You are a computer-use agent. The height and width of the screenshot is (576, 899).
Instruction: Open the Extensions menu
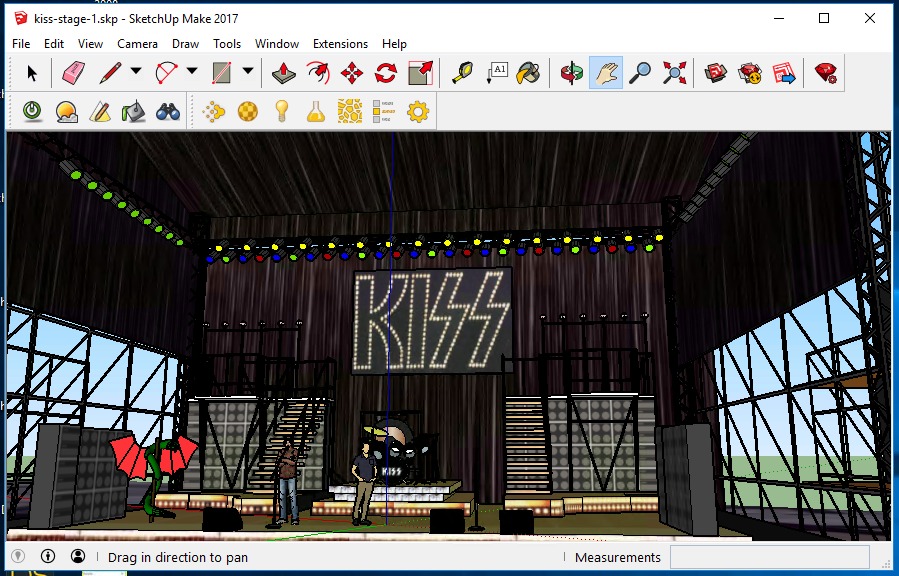[x=341, y=44]
